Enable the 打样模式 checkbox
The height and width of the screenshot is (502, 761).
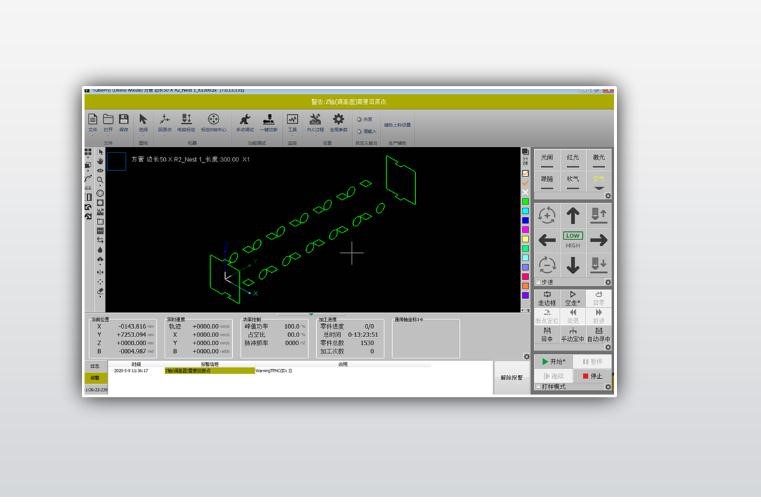[539, 386]
